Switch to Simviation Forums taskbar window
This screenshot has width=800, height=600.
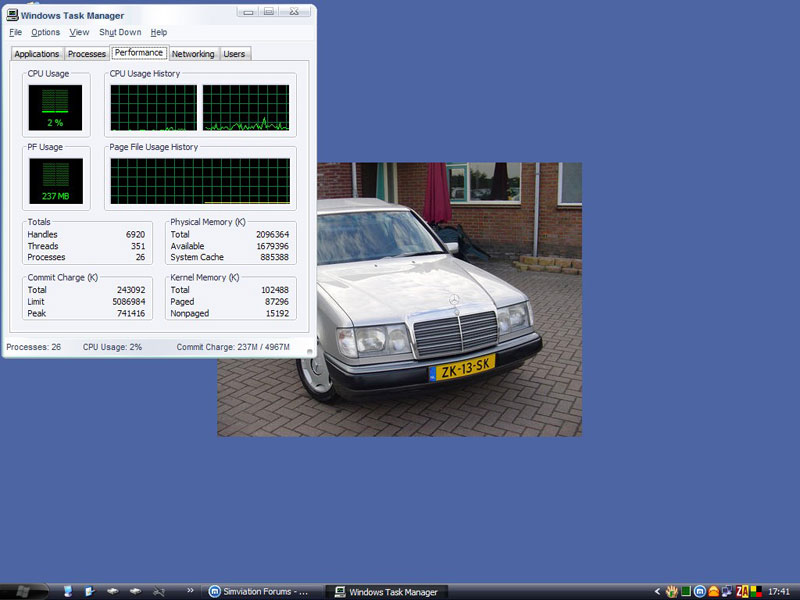(264, 591)
